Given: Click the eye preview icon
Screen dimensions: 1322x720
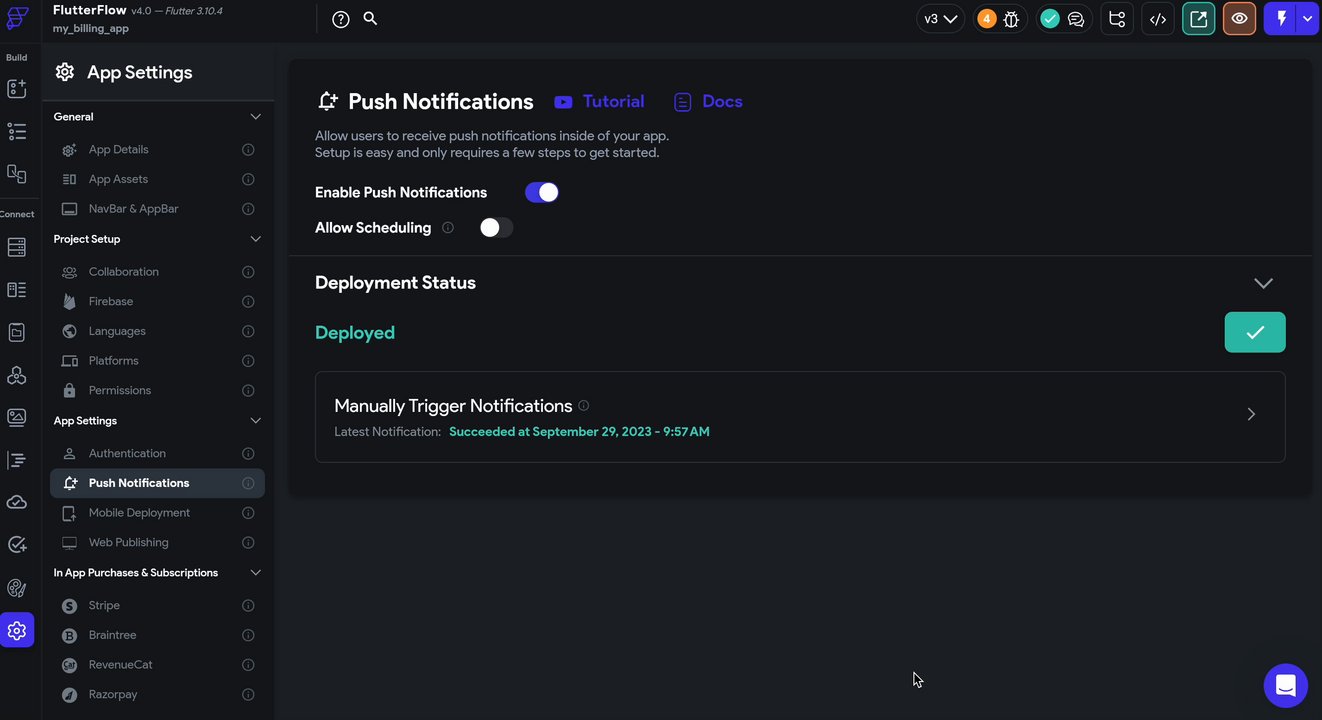Looking at the screenshot, I should point(1239,19).
